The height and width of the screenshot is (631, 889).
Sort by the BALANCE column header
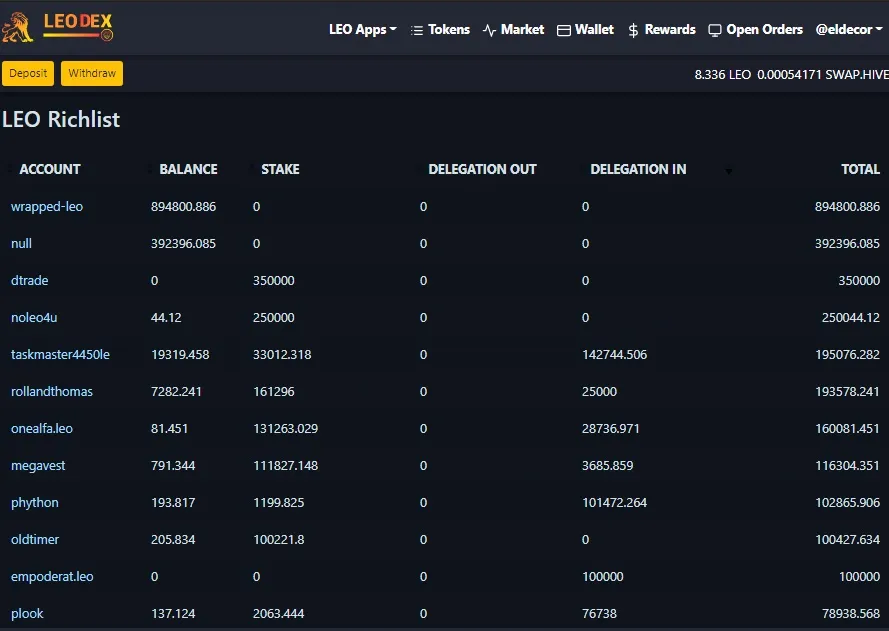pyautogui.click(x=188, y=169)
